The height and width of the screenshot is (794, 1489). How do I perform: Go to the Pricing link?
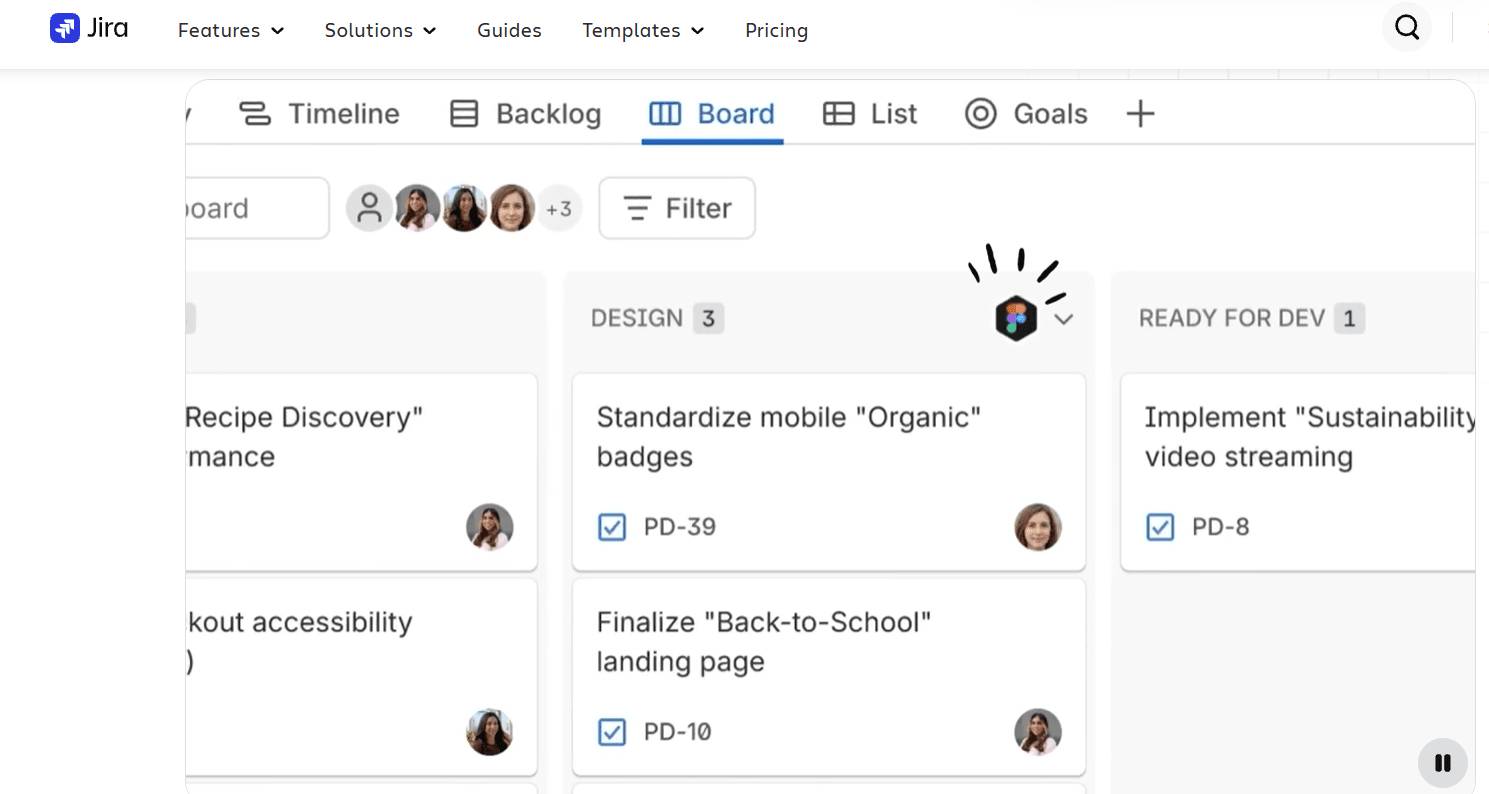pos(776,30)
